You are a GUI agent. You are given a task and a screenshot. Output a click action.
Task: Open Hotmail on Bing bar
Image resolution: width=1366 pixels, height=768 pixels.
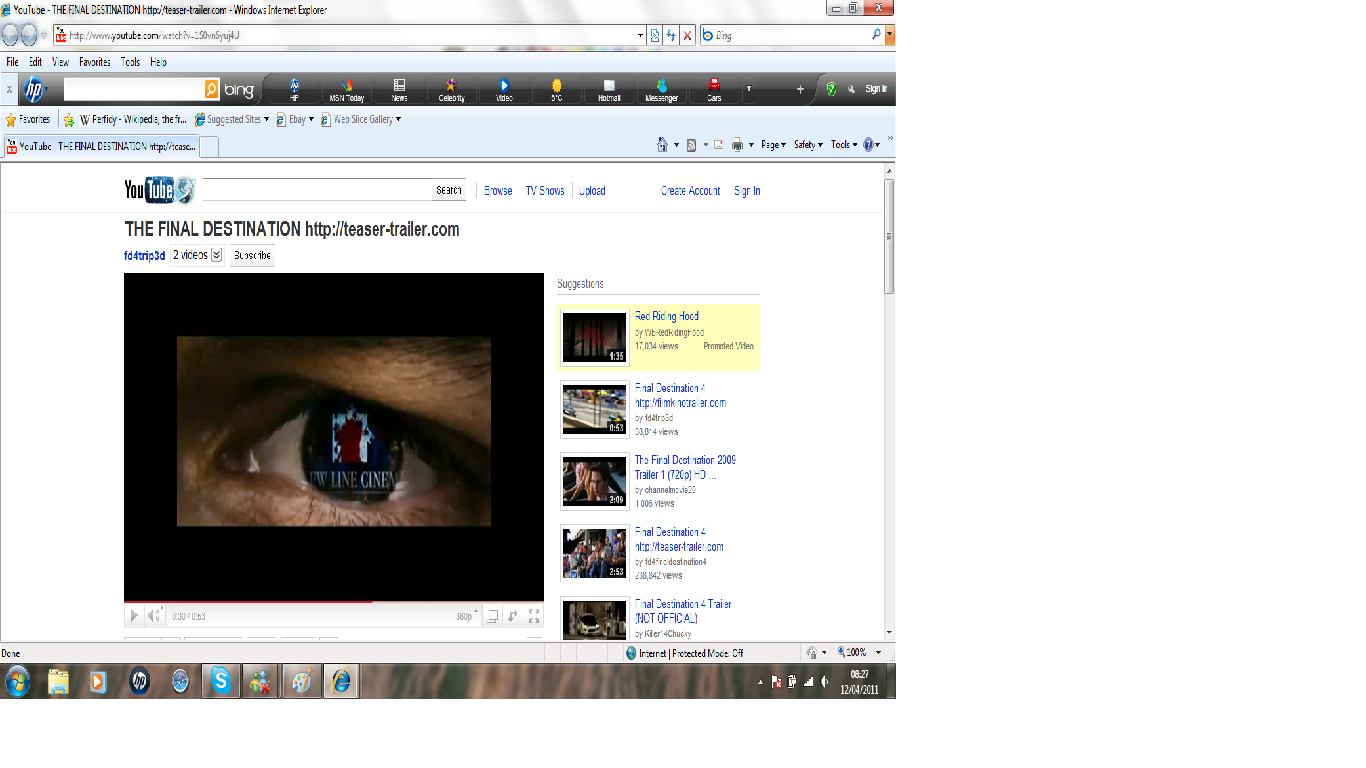609,90
